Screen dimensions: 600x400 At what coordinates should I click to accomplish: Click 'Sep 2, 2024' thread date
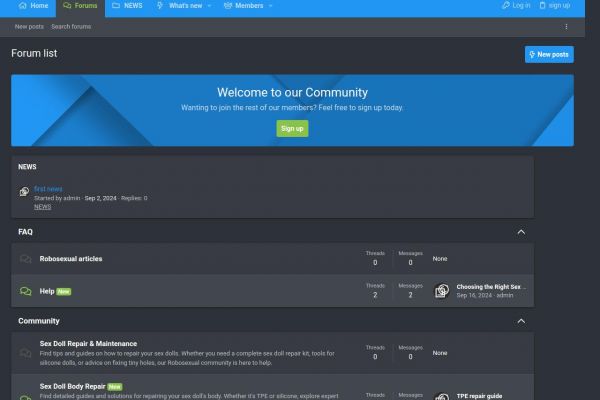(100, 198)
